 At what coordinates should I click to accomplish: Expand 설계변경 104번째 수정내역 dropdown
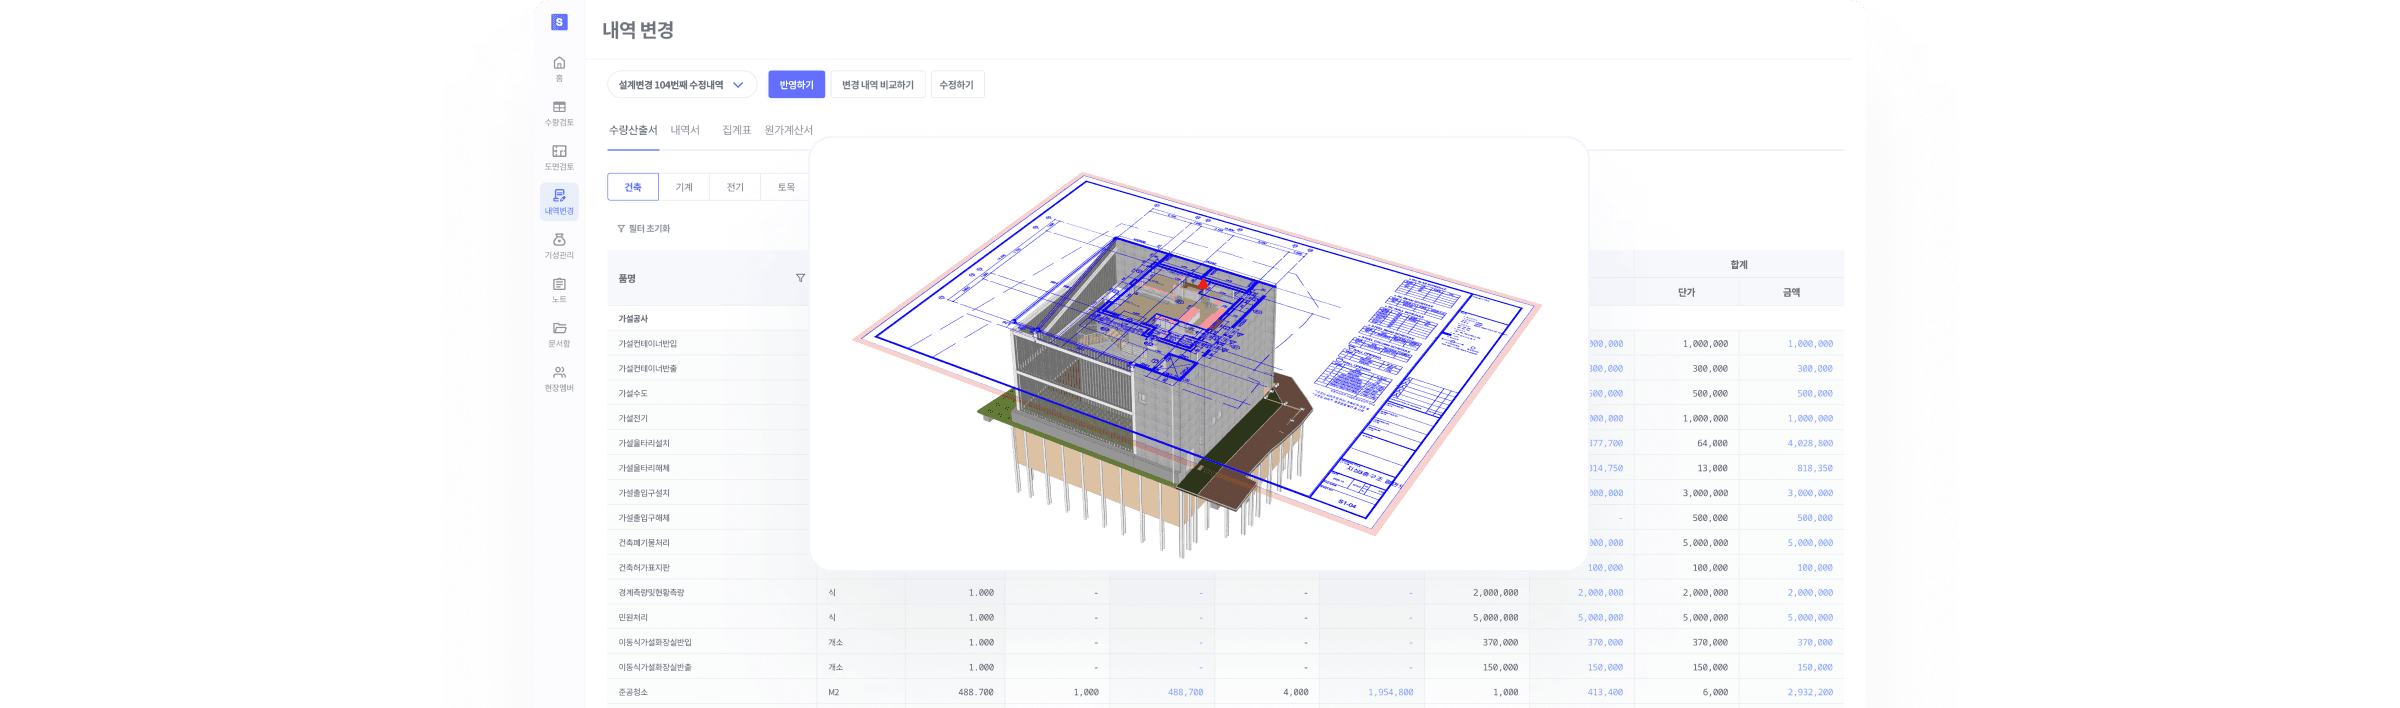pos(682,85)
